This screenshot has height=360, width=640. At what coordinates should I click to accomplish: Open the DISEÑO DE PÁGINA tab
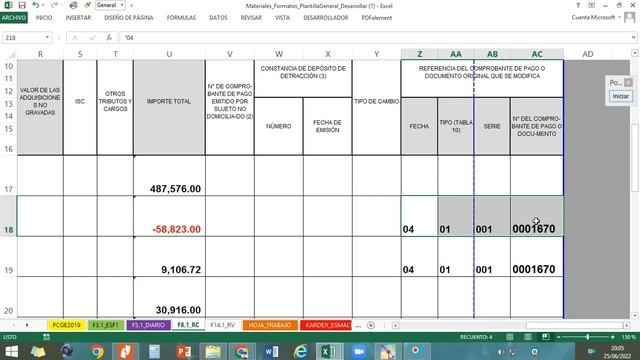(129, 18)
